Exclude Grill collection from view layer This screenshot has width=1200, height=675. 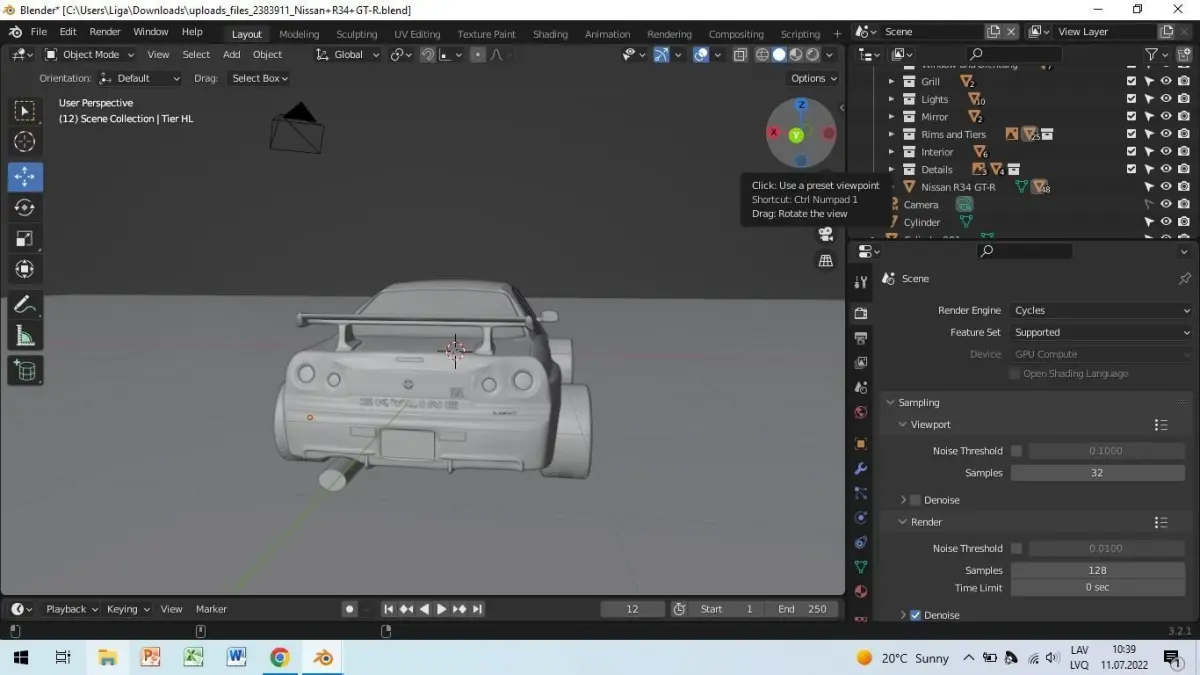pyautogui.click(x=1131, y=81)
